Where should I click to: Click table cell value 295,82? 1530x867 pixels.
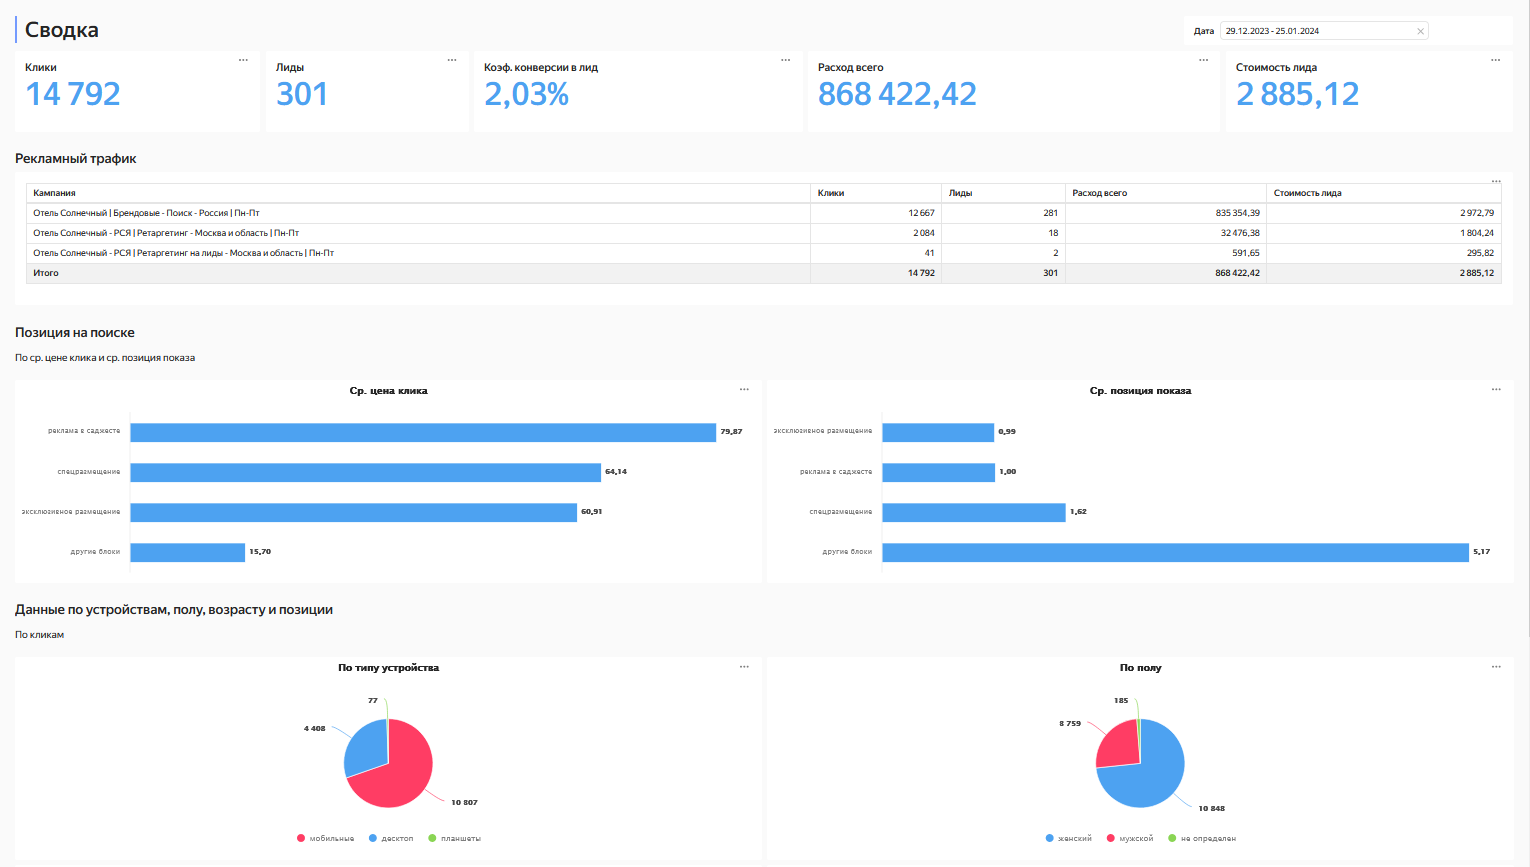(x=1481, y=253)
